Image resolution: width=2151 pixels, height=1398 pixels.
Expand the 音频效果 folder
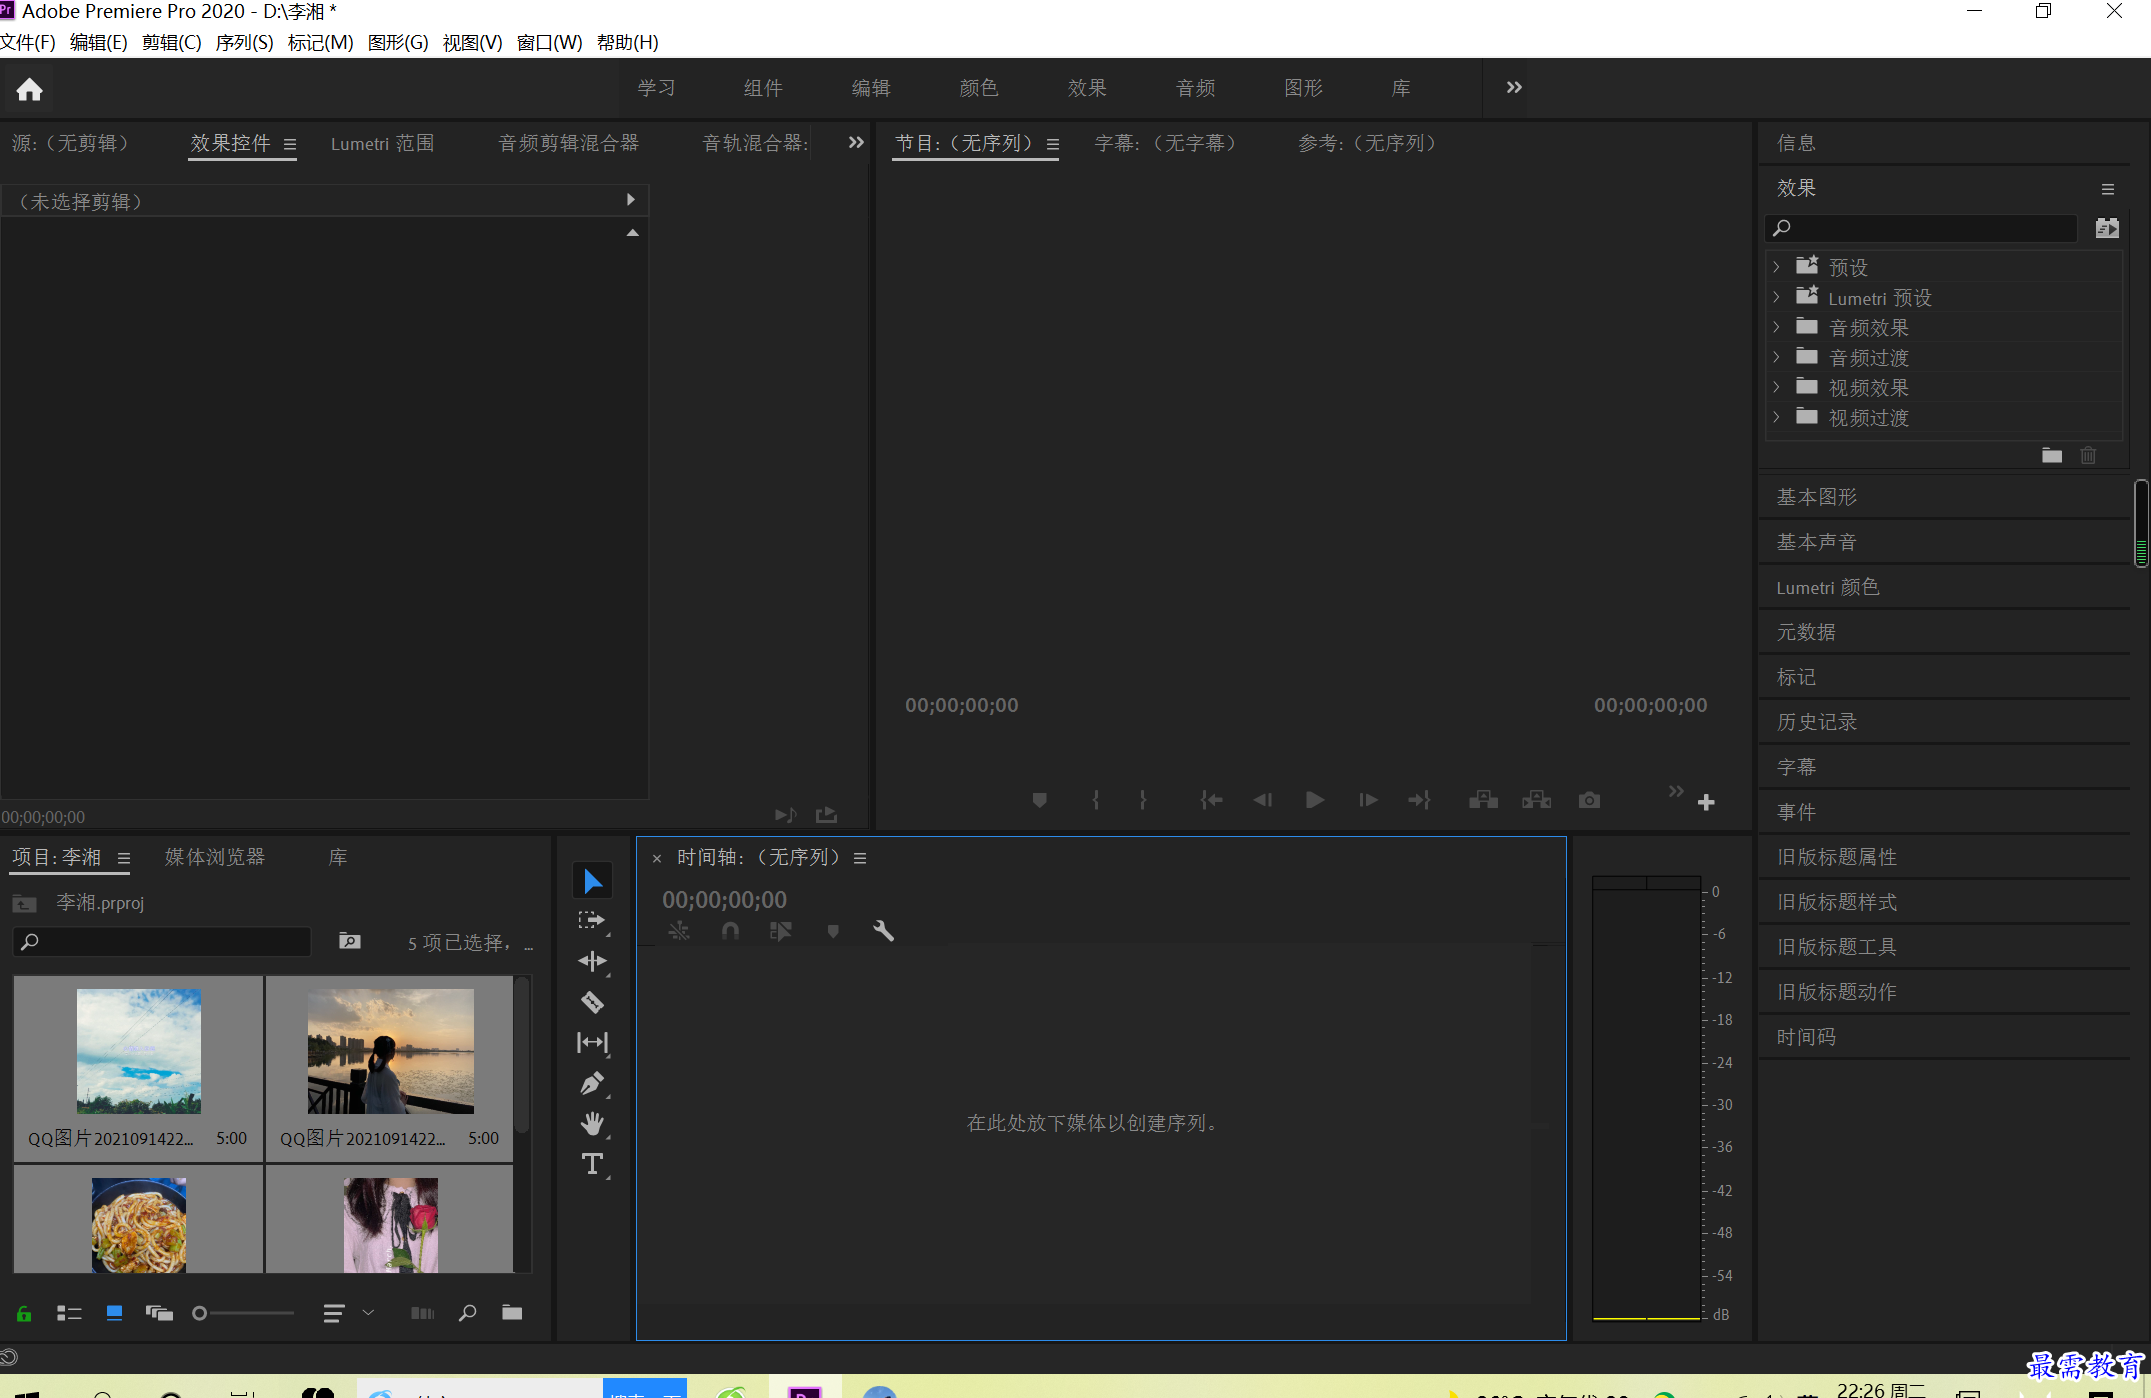click(1777, 327)
